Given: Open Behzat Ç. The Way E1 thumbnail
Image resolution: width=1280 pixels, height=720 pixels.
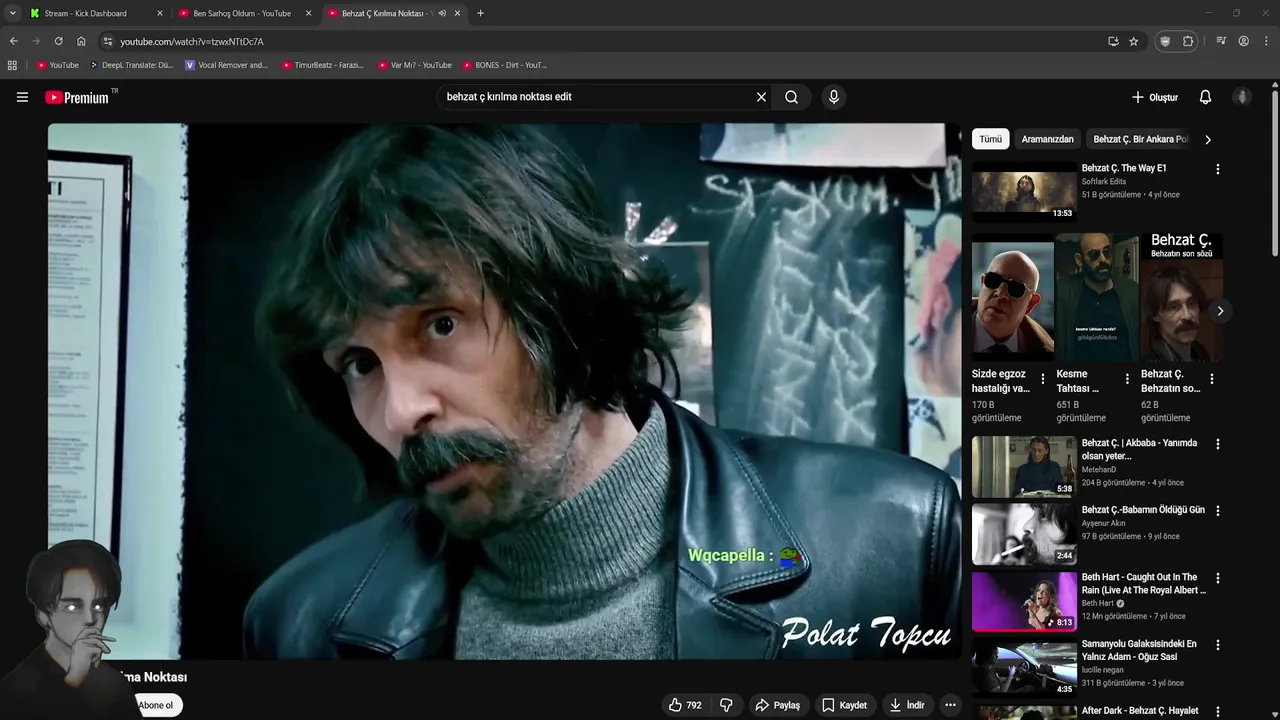Looking at the screenshot, I should [1024, 192].
